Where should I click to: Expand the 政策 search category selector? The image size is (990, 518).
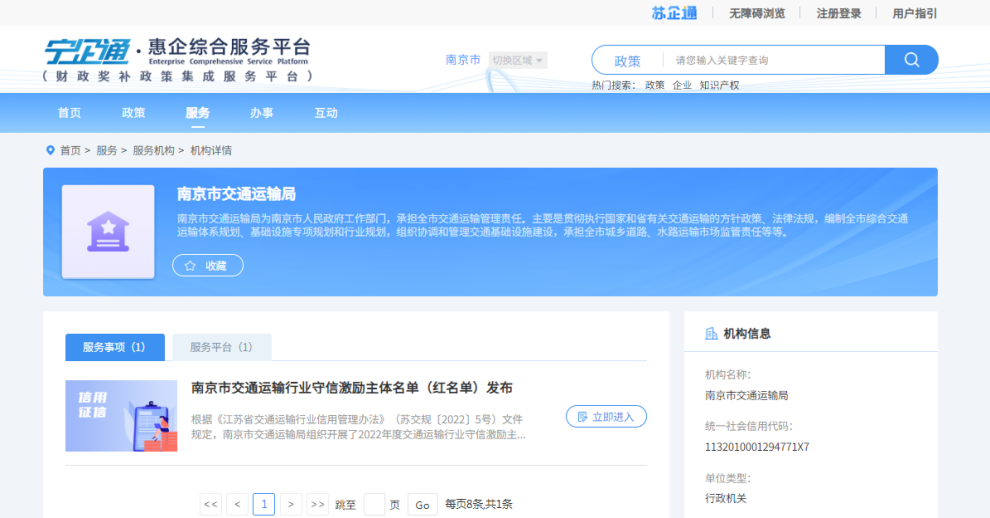[627, 60]
